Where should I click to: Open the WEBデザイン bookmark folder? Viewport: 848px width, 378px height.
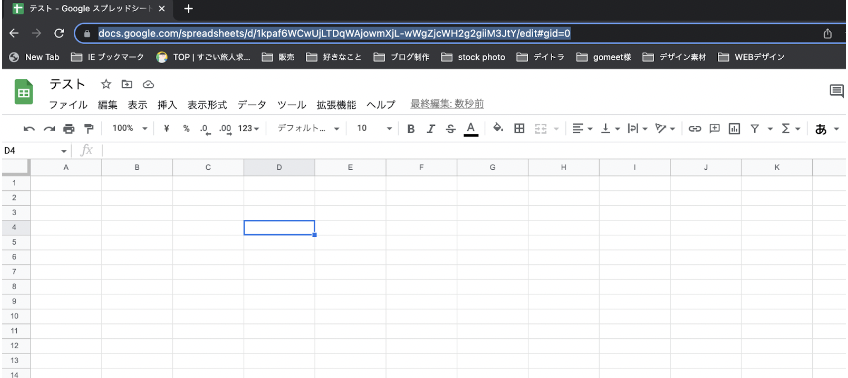pyautogui.click(x=751, y=57)
